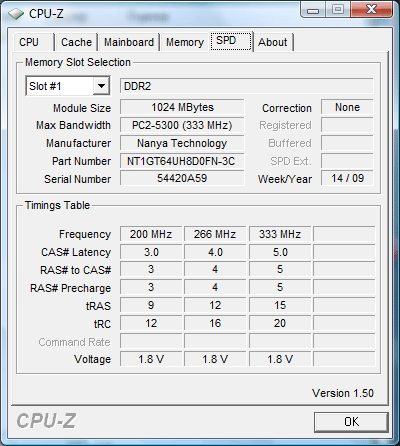
Task: Click the empty Registered field
Action: click(x=347, y=125)
